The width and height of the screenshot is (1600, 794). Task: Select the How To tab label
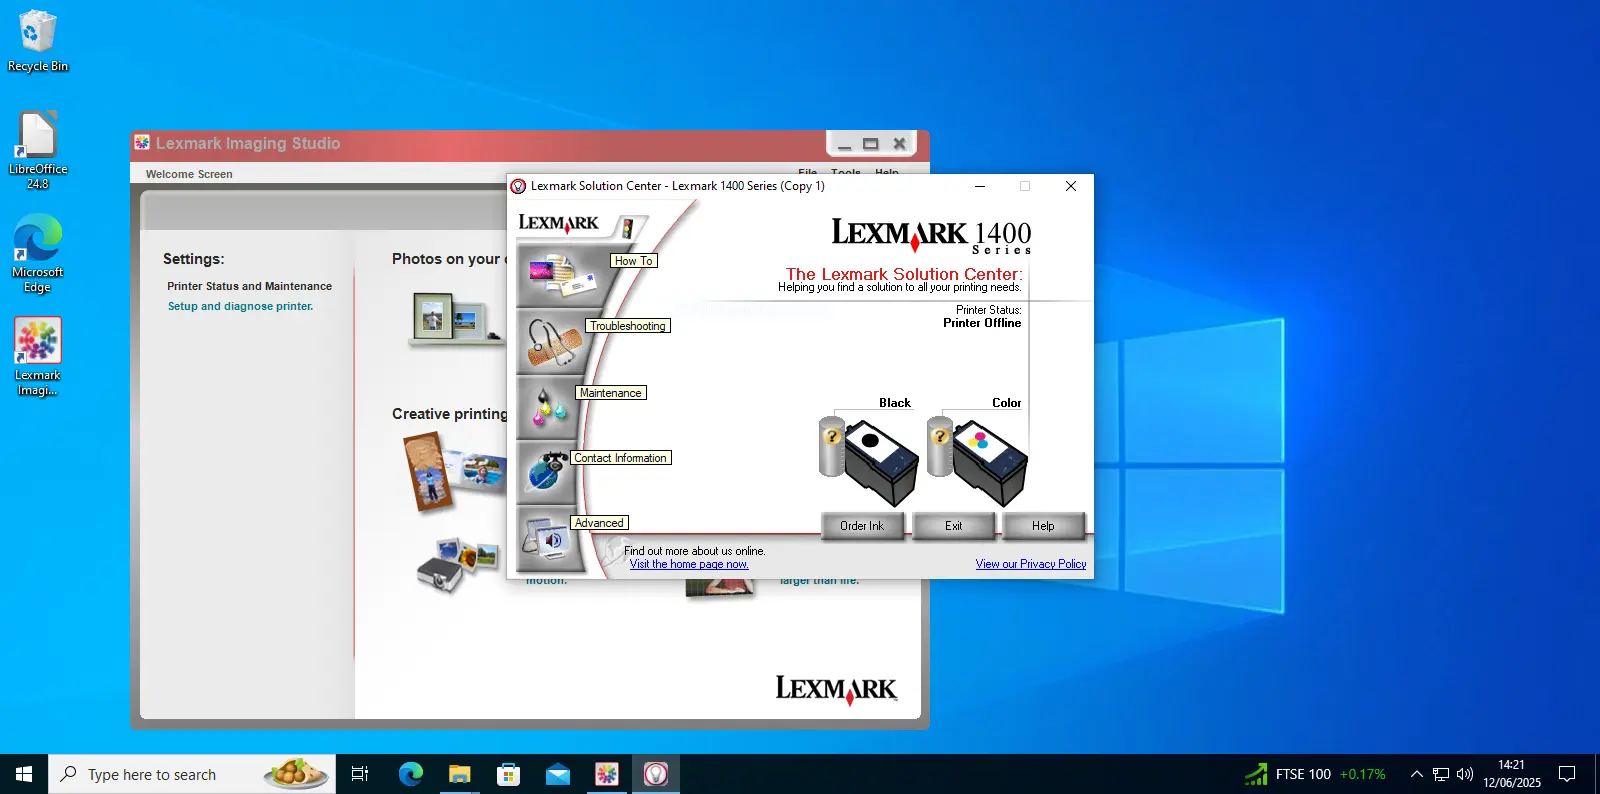pos(633,261)
